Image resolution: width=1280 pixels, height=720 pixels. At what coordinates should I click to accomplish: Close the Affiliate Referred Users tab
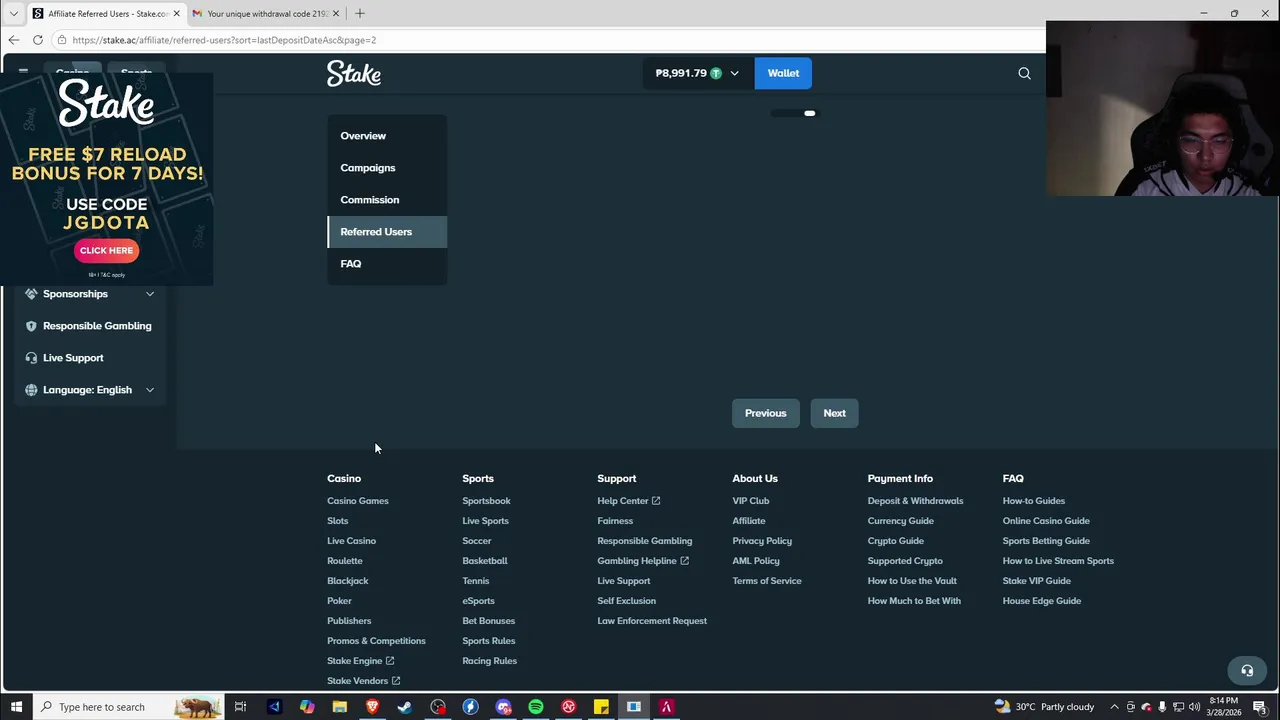(177, 14)
